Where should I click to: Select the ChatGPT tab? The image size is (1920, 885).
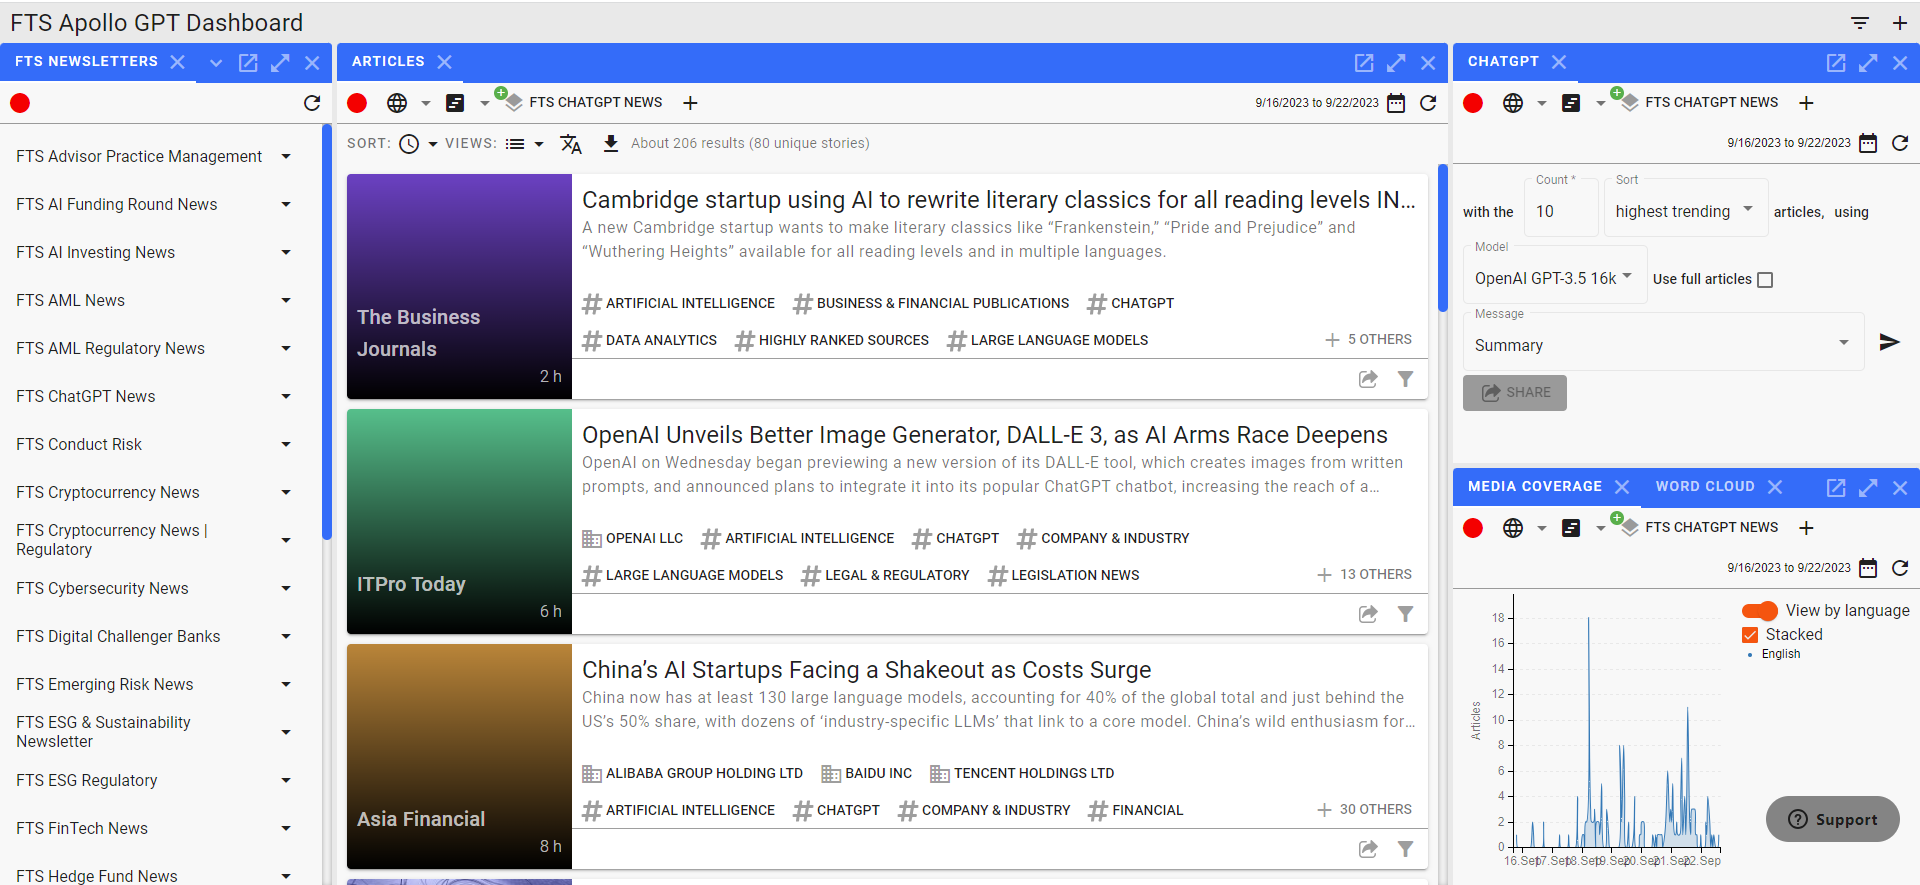pos(1503,62)
